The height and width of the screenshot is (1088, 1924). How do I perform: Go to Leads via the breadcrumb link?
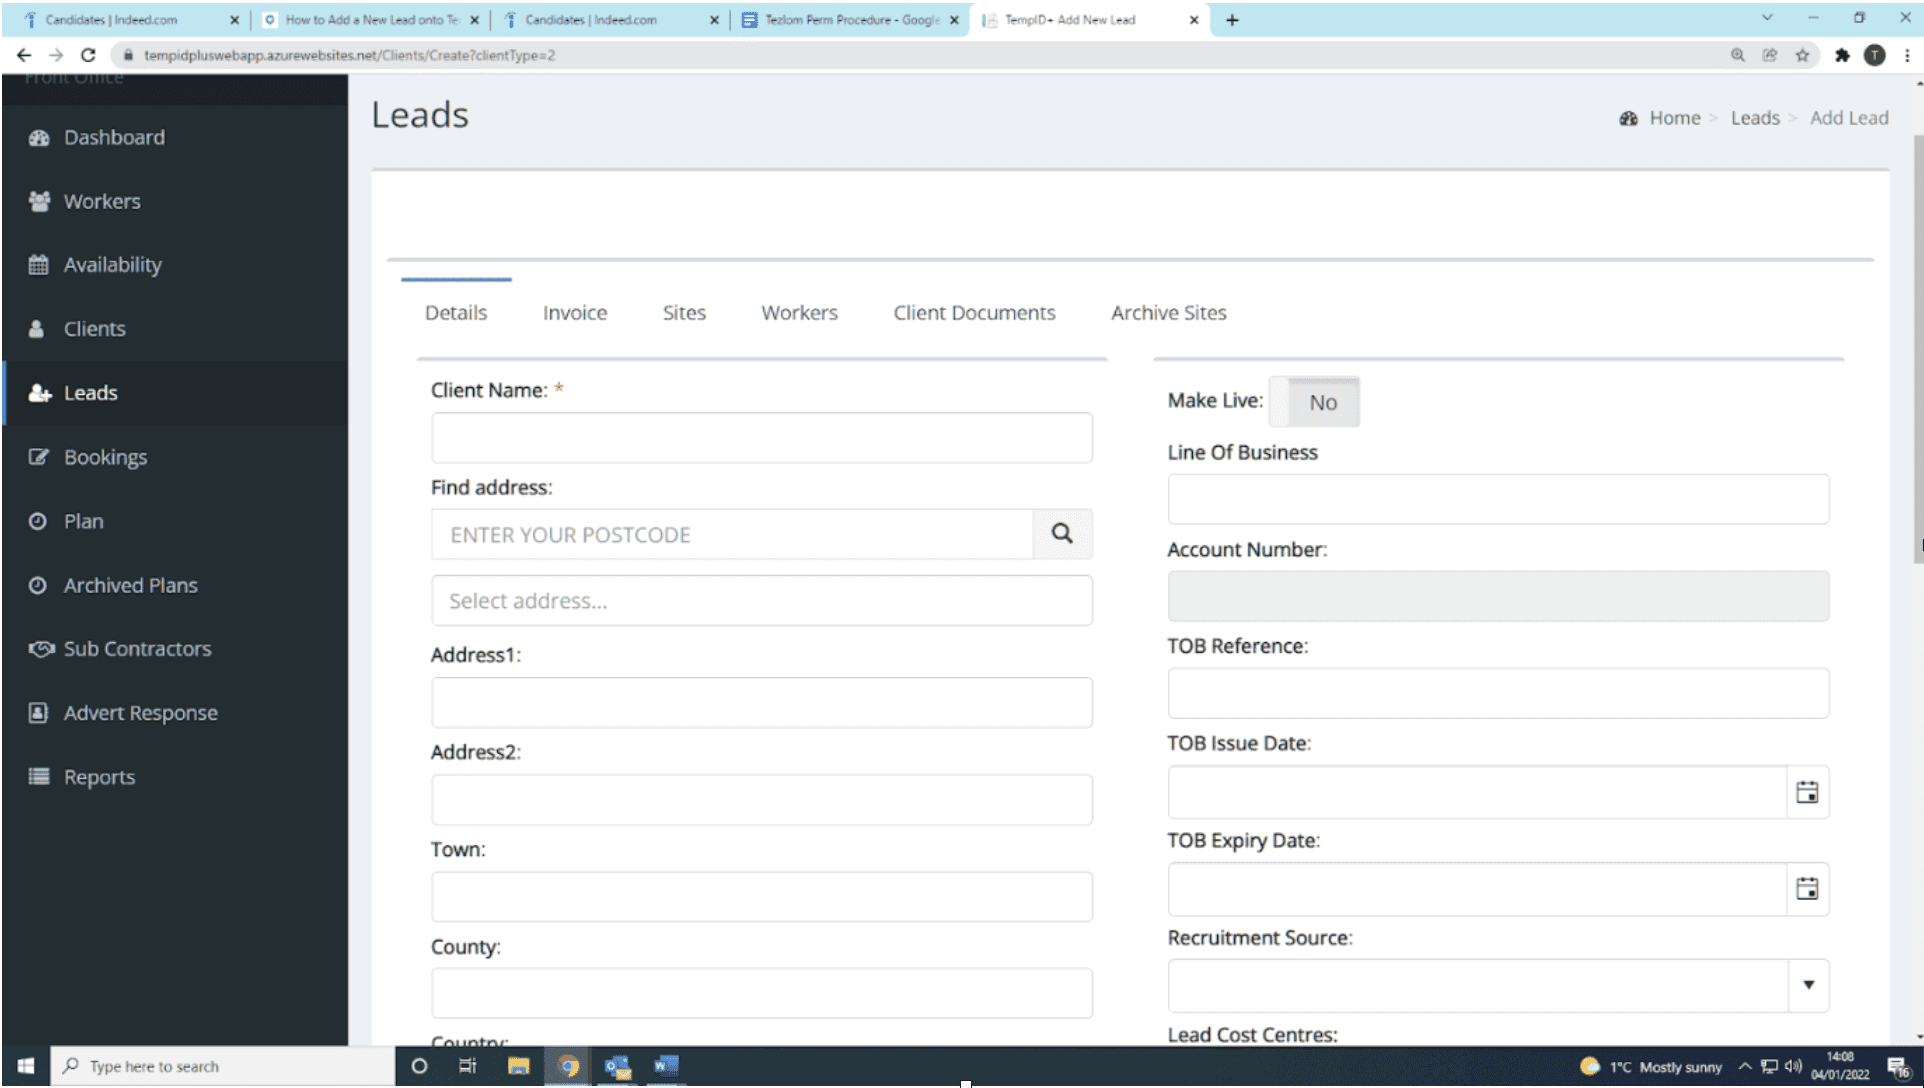(x=1754, y=118)
